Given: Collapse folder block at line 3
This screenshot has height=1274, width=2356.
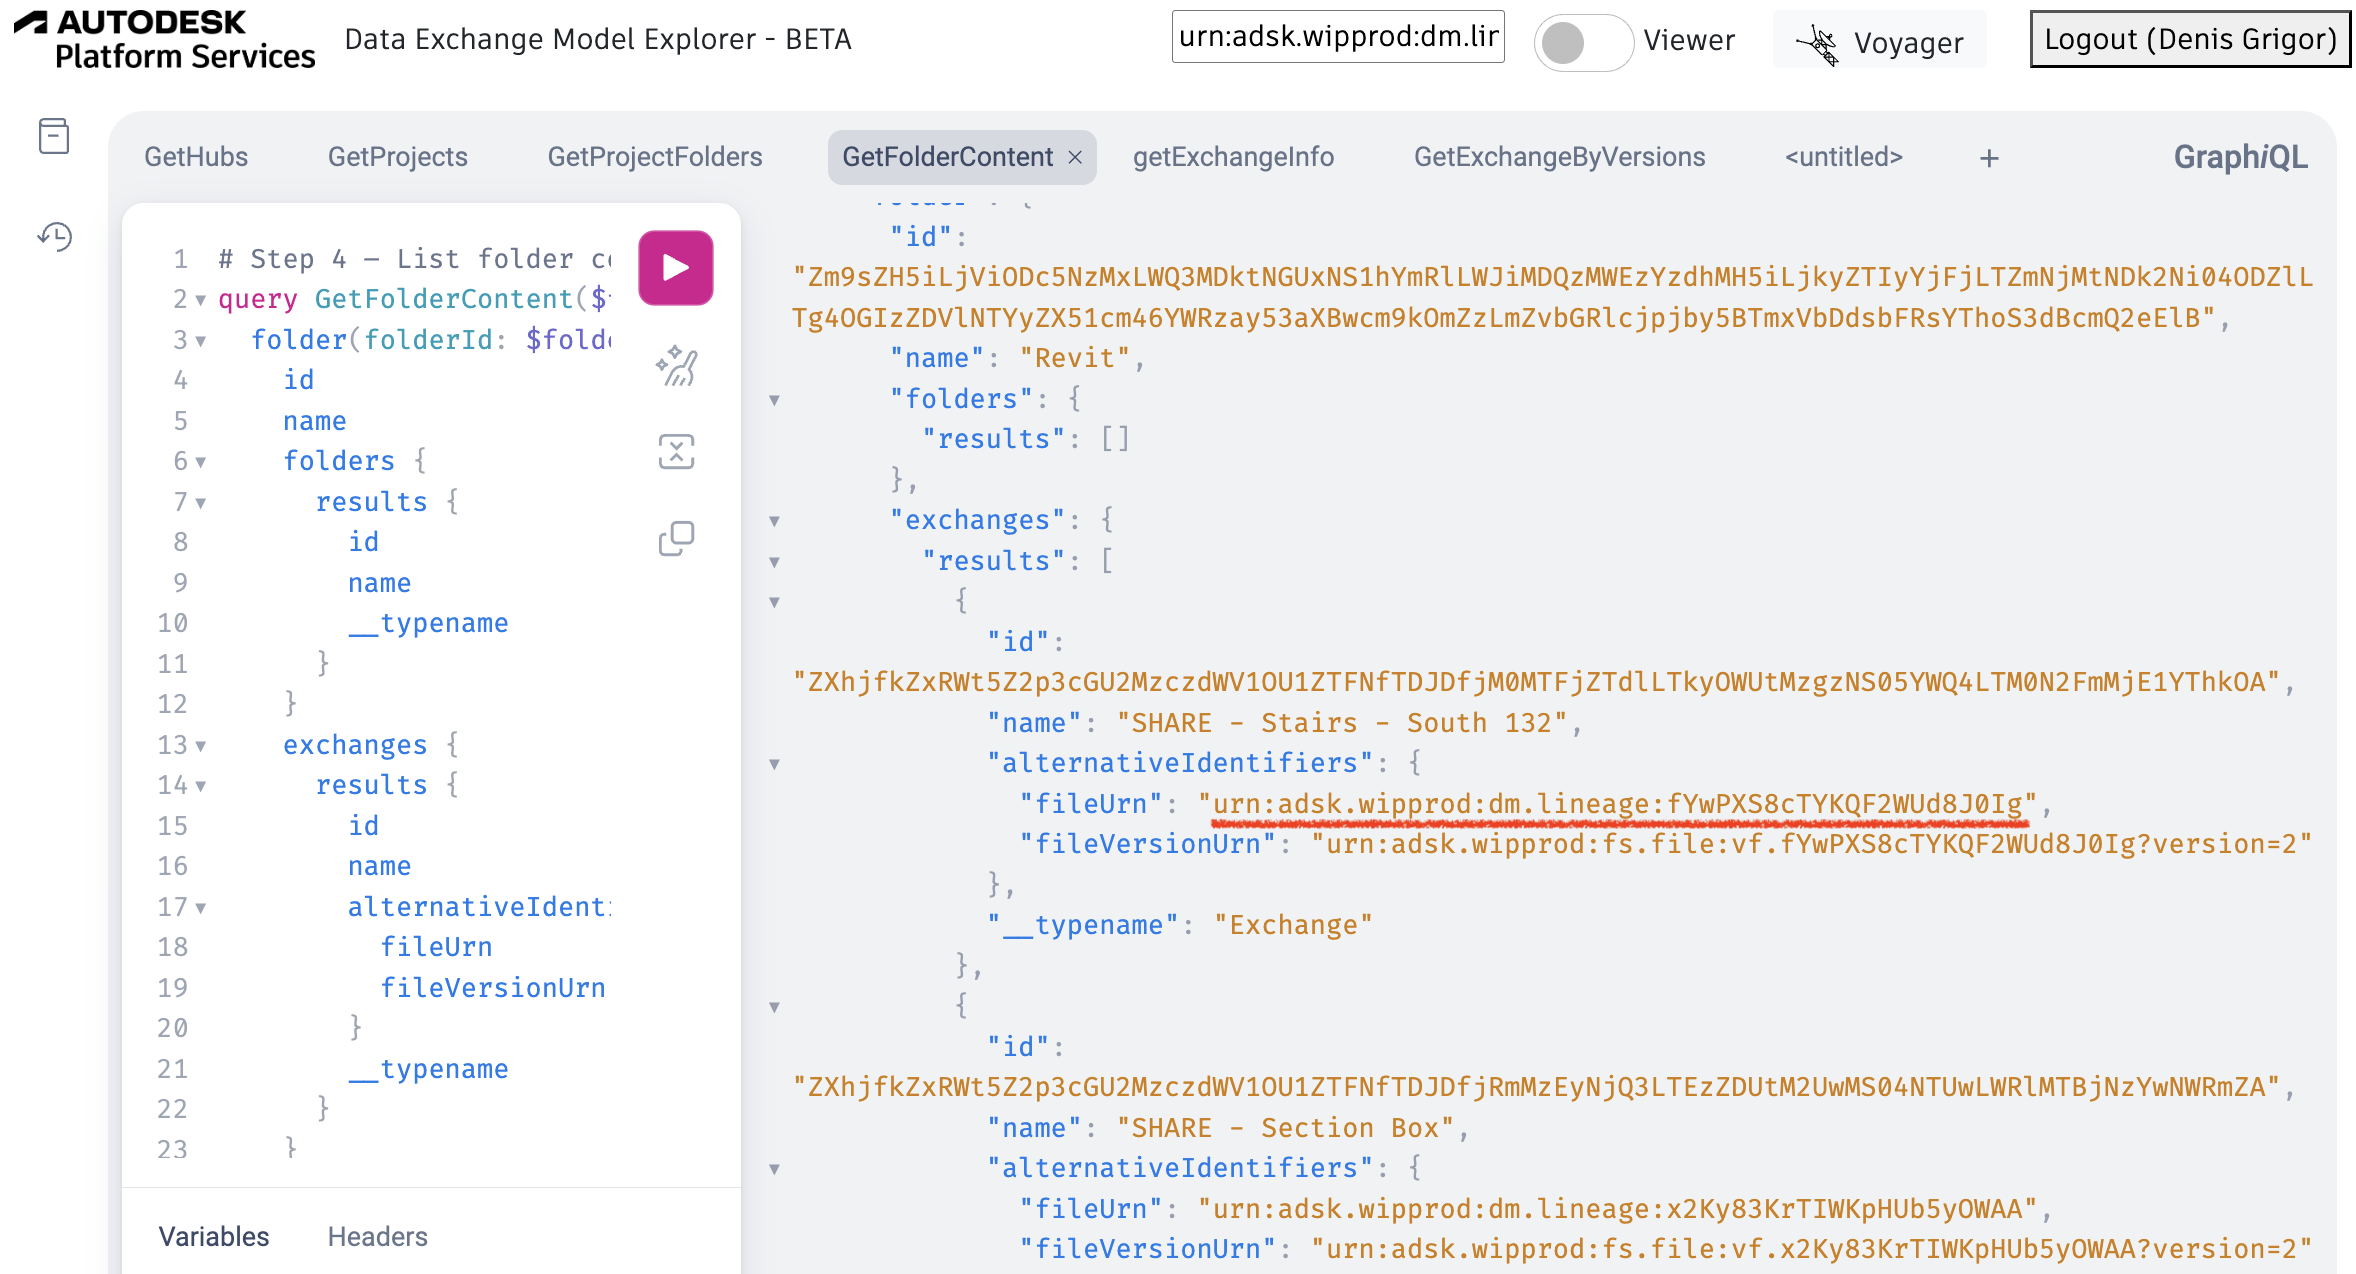Looking at the screenshot, I should (x=201, y=341).
